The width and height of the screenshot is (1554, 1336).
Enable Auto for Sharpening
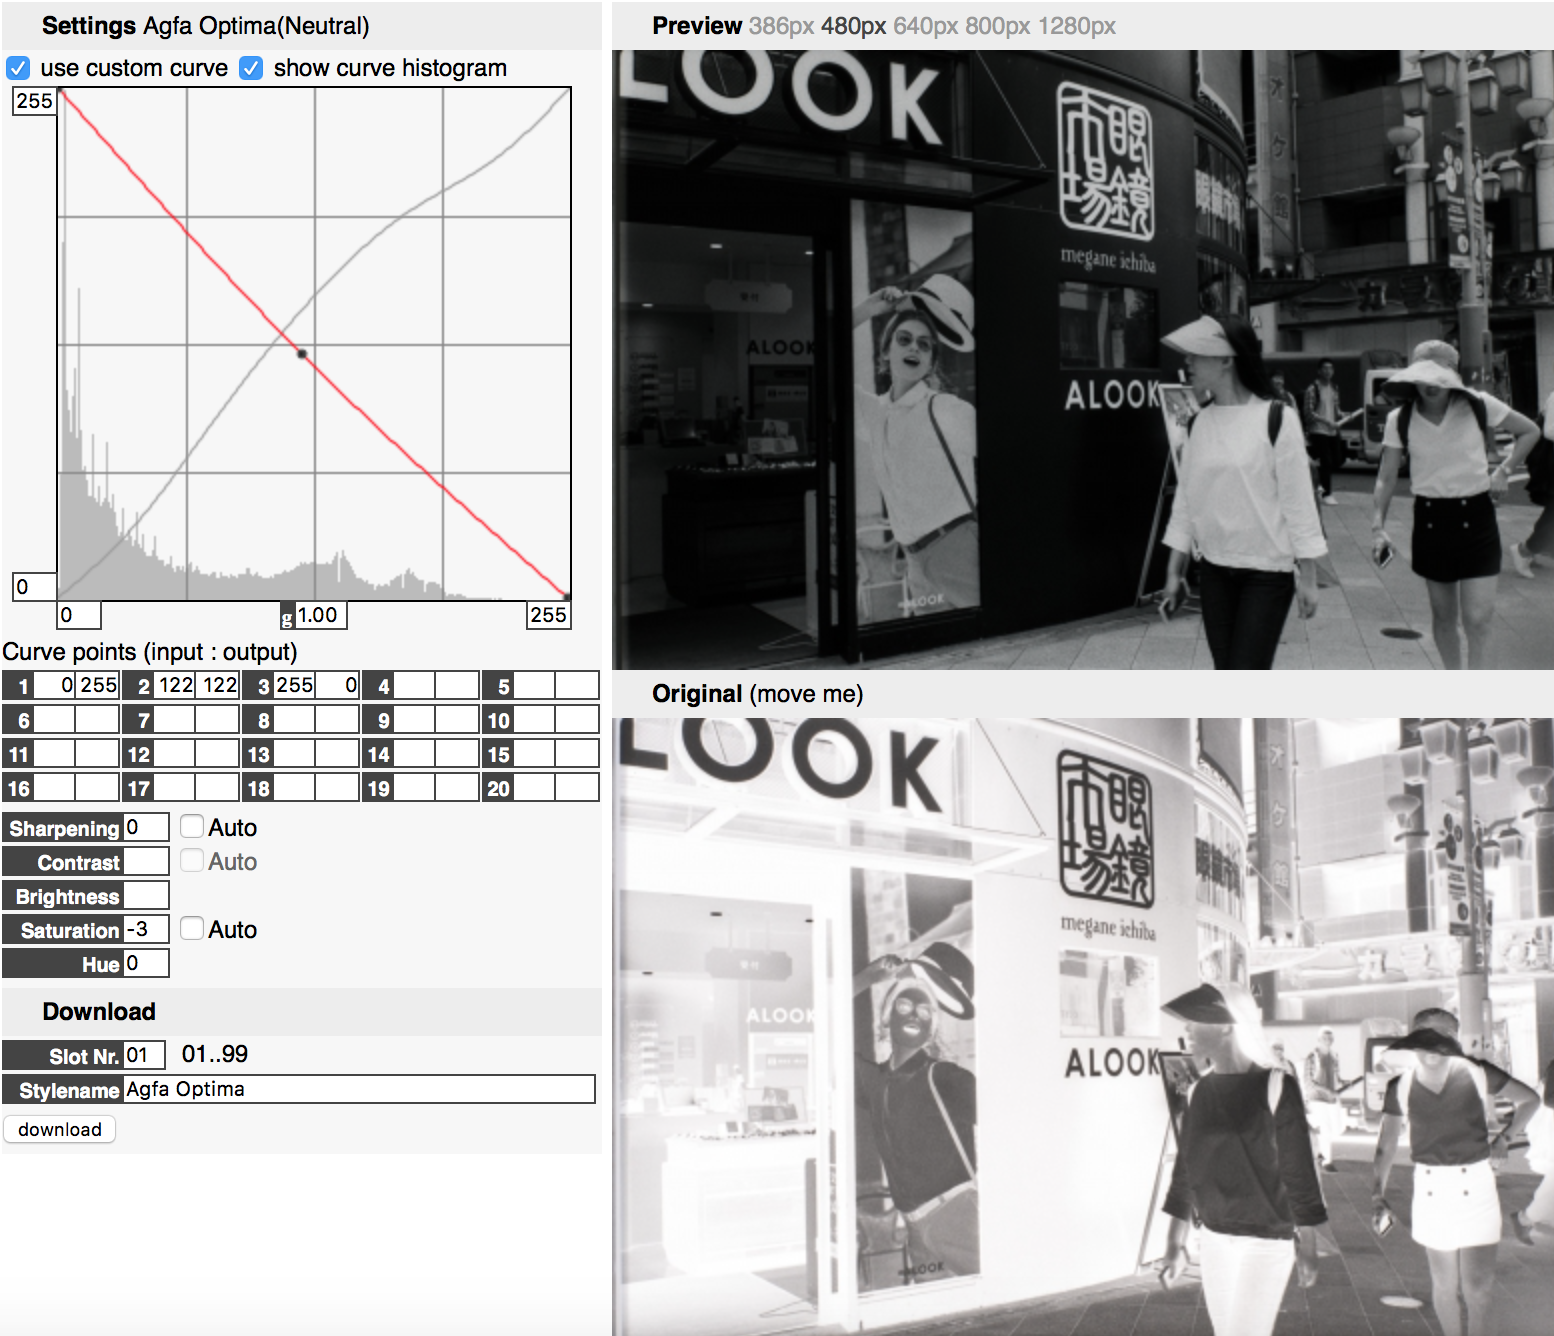tap(191, 826)
